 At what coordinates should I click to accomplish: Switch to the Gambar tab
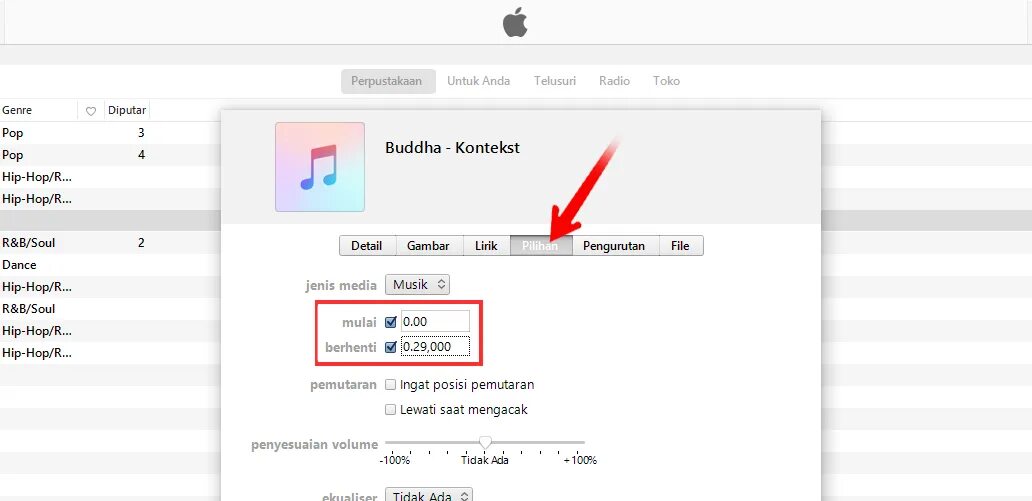pos(428,246)
